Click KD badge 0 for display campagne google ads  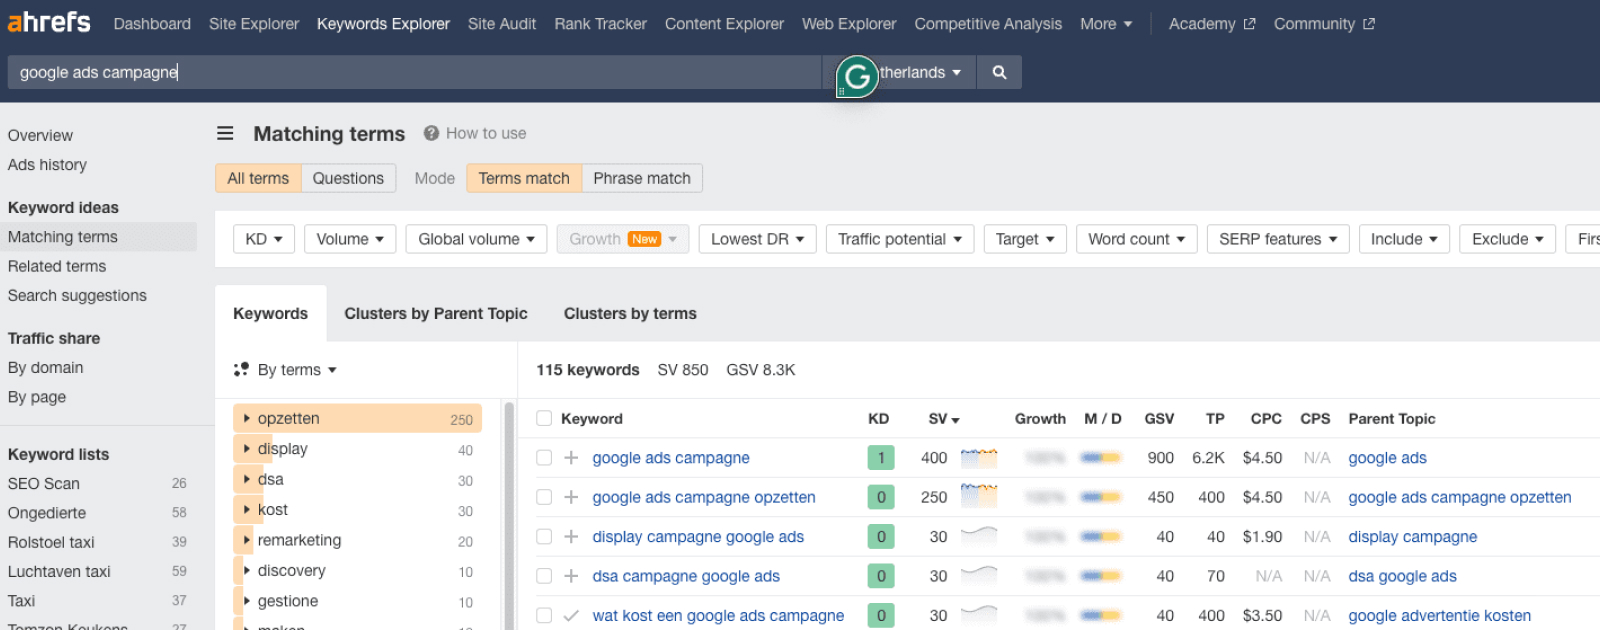[880, 536]
